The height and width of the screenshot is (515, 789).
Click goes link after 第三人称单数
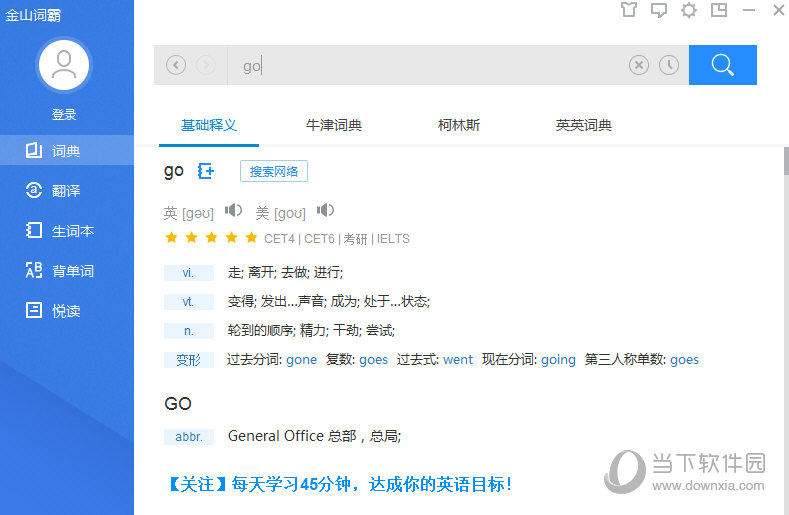(x=684, y=360)
